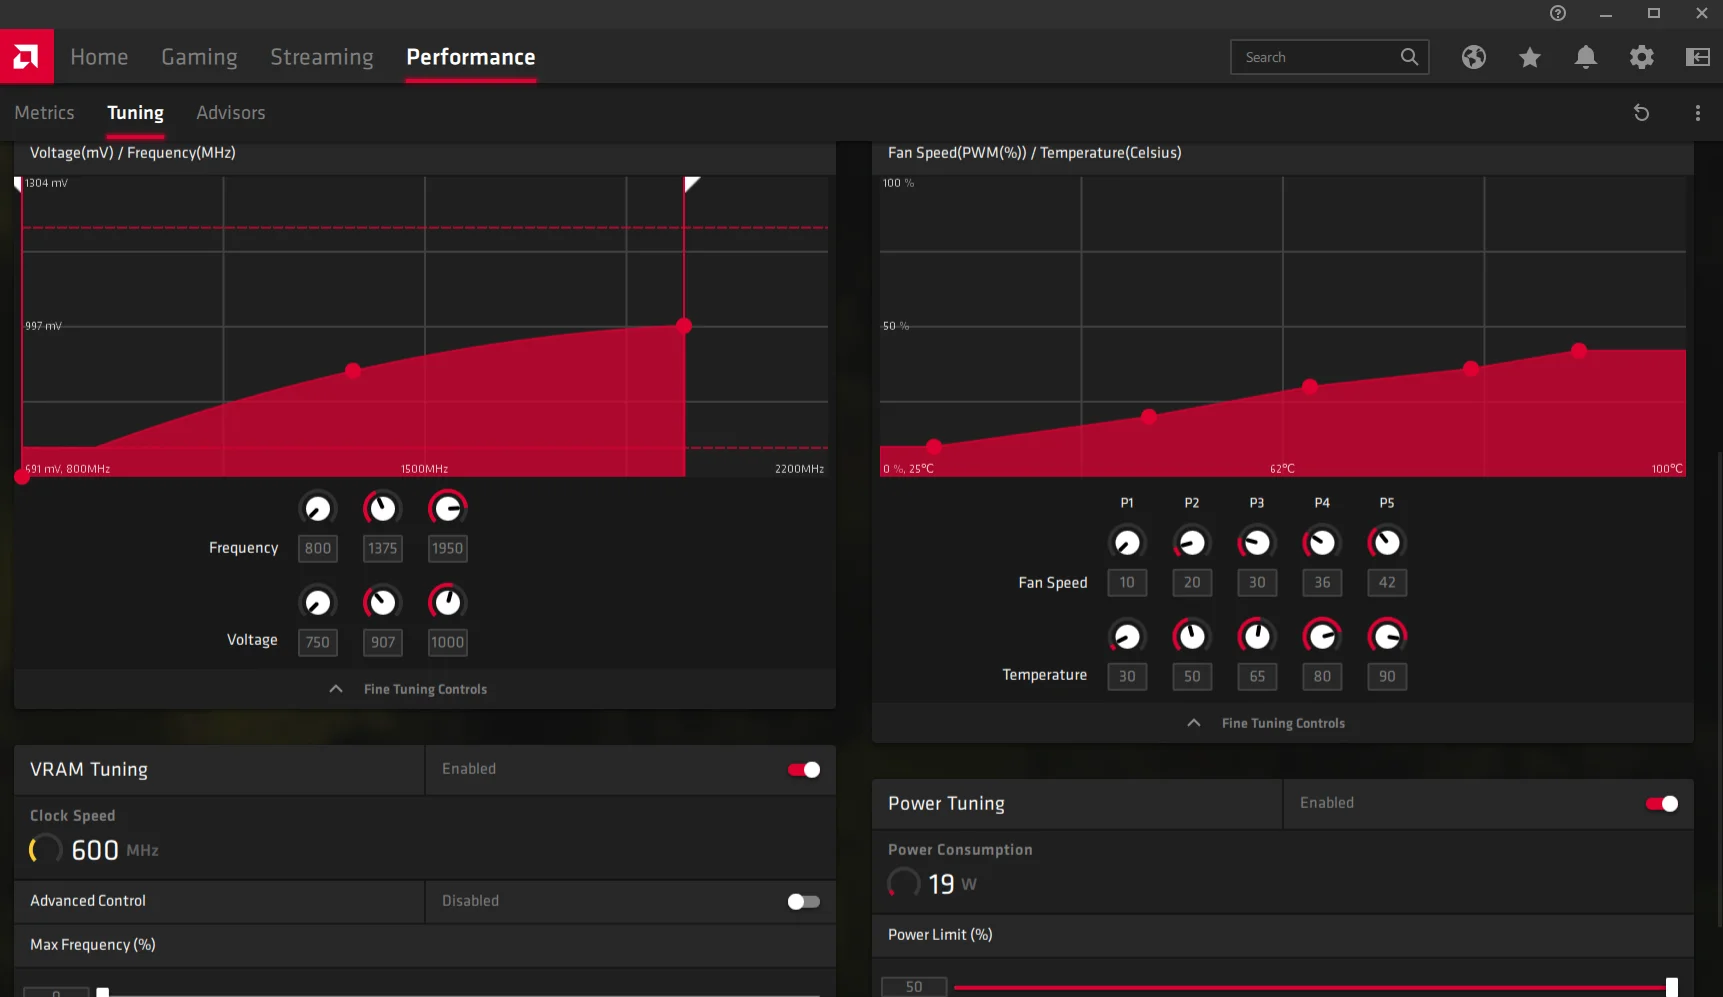Open the Metrics sub-tab
The height and width of the screenshot is (997, 1723).
coord(44,113)
